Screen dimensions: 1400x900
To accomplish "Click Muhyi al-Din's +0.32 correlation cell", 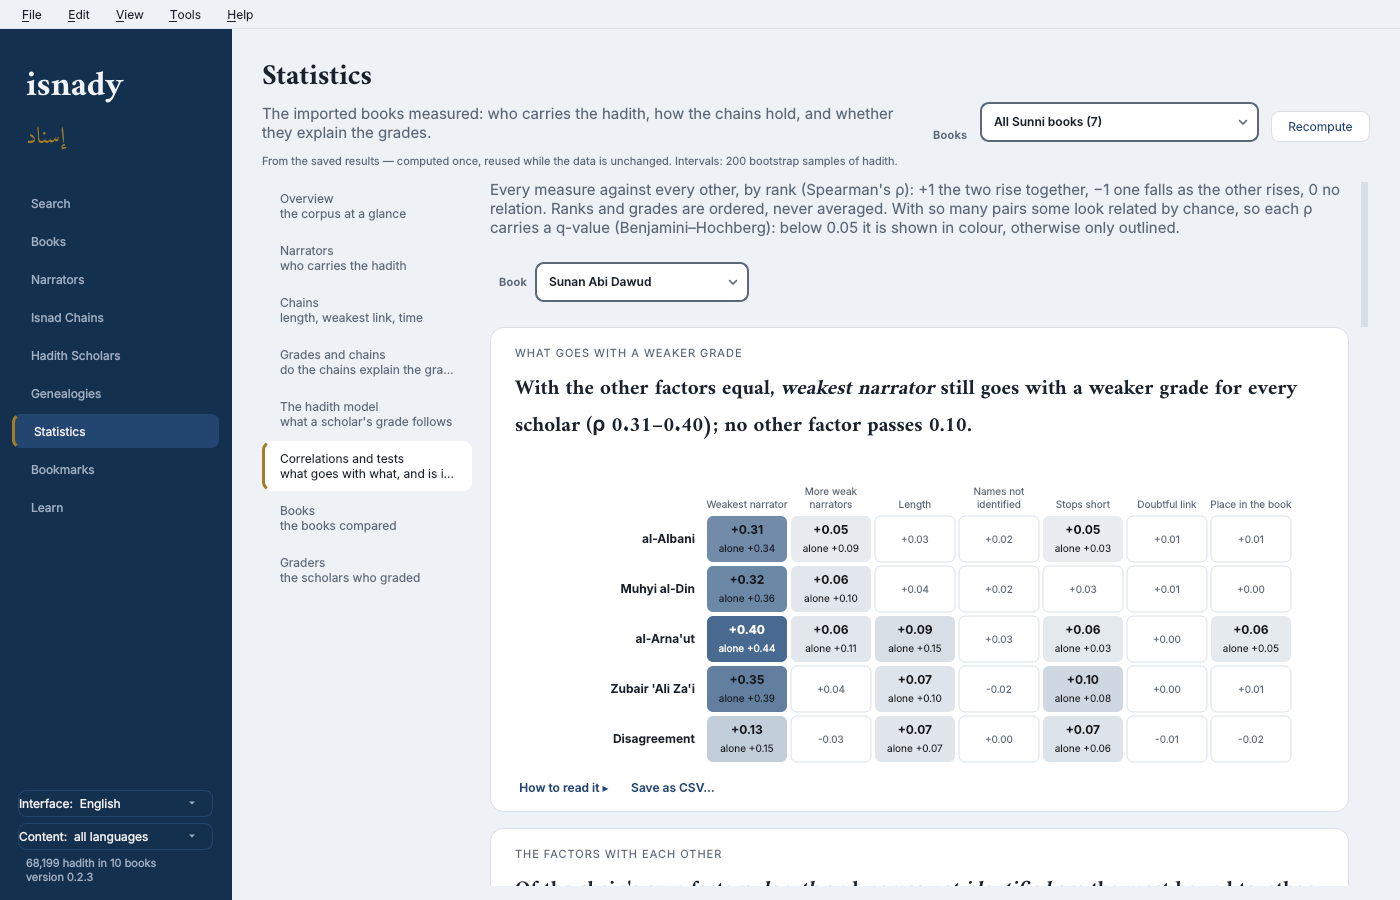I will coord(747,589).
